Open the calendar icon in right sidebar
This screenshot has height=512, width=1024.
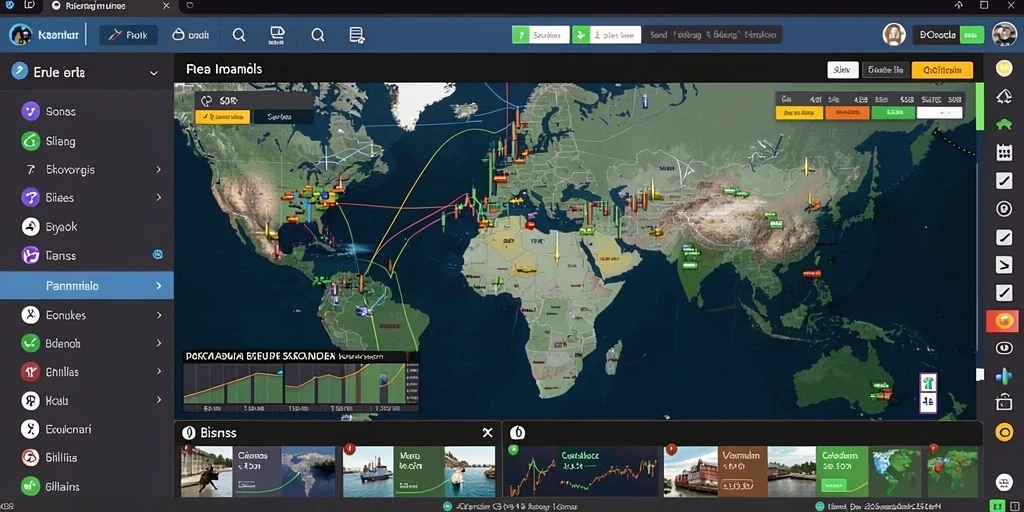pos(1004,153)
